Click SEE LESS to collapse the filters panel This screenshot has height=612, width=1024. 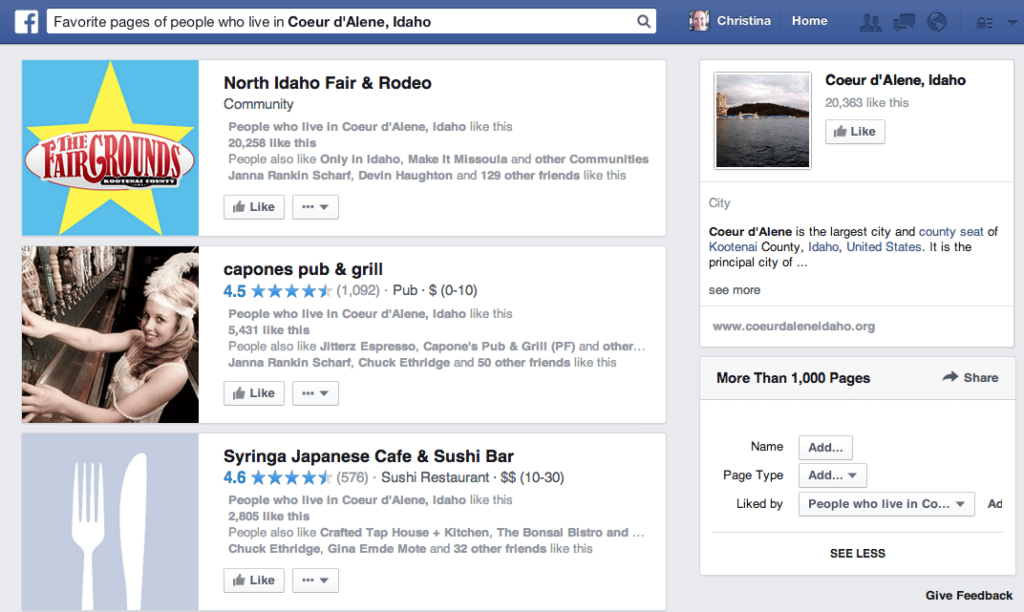[x=857, y=553]
